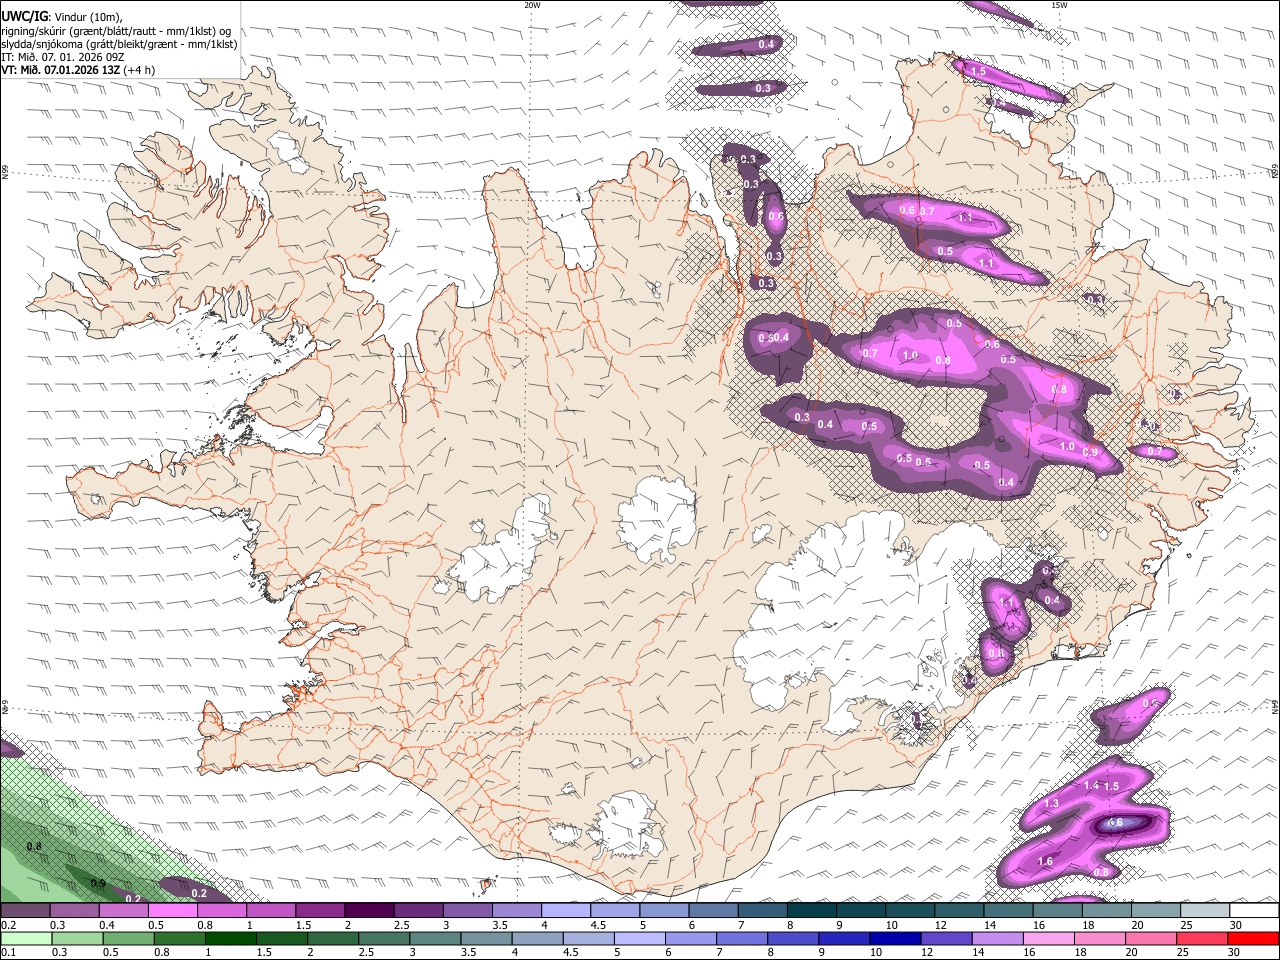Pick the 30 white swatch in upper legend
Image resolution: width=1280 pixels, height=960 pixels.
click(x=1255, y=910)
